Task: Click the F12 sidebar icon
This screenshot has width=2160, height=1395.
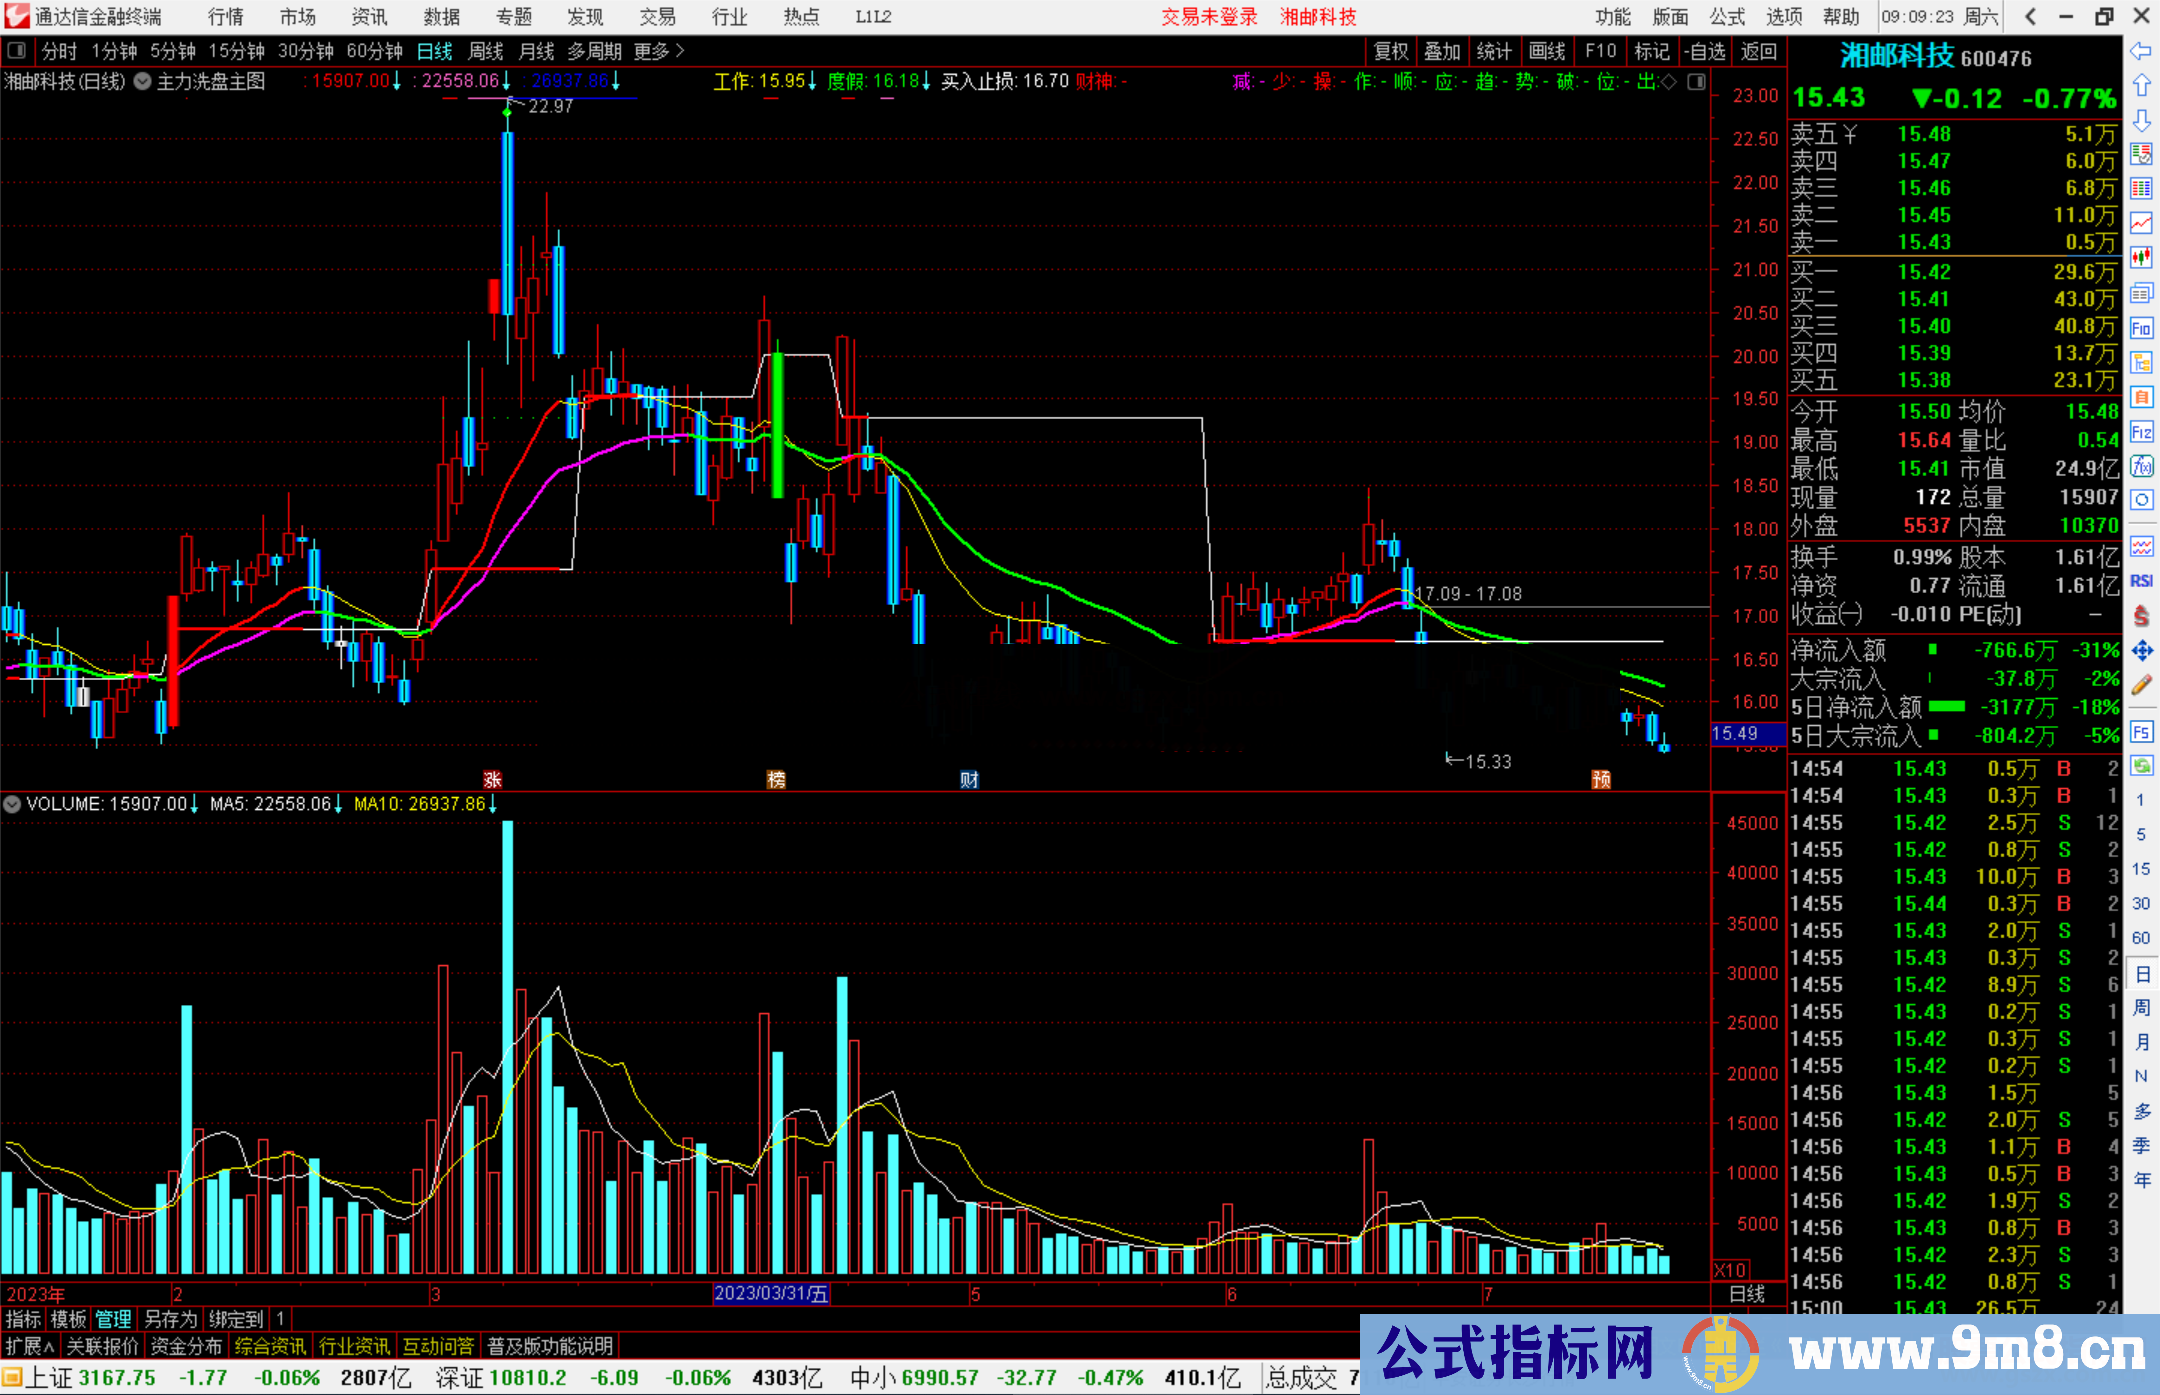Action: point(2141,432)
